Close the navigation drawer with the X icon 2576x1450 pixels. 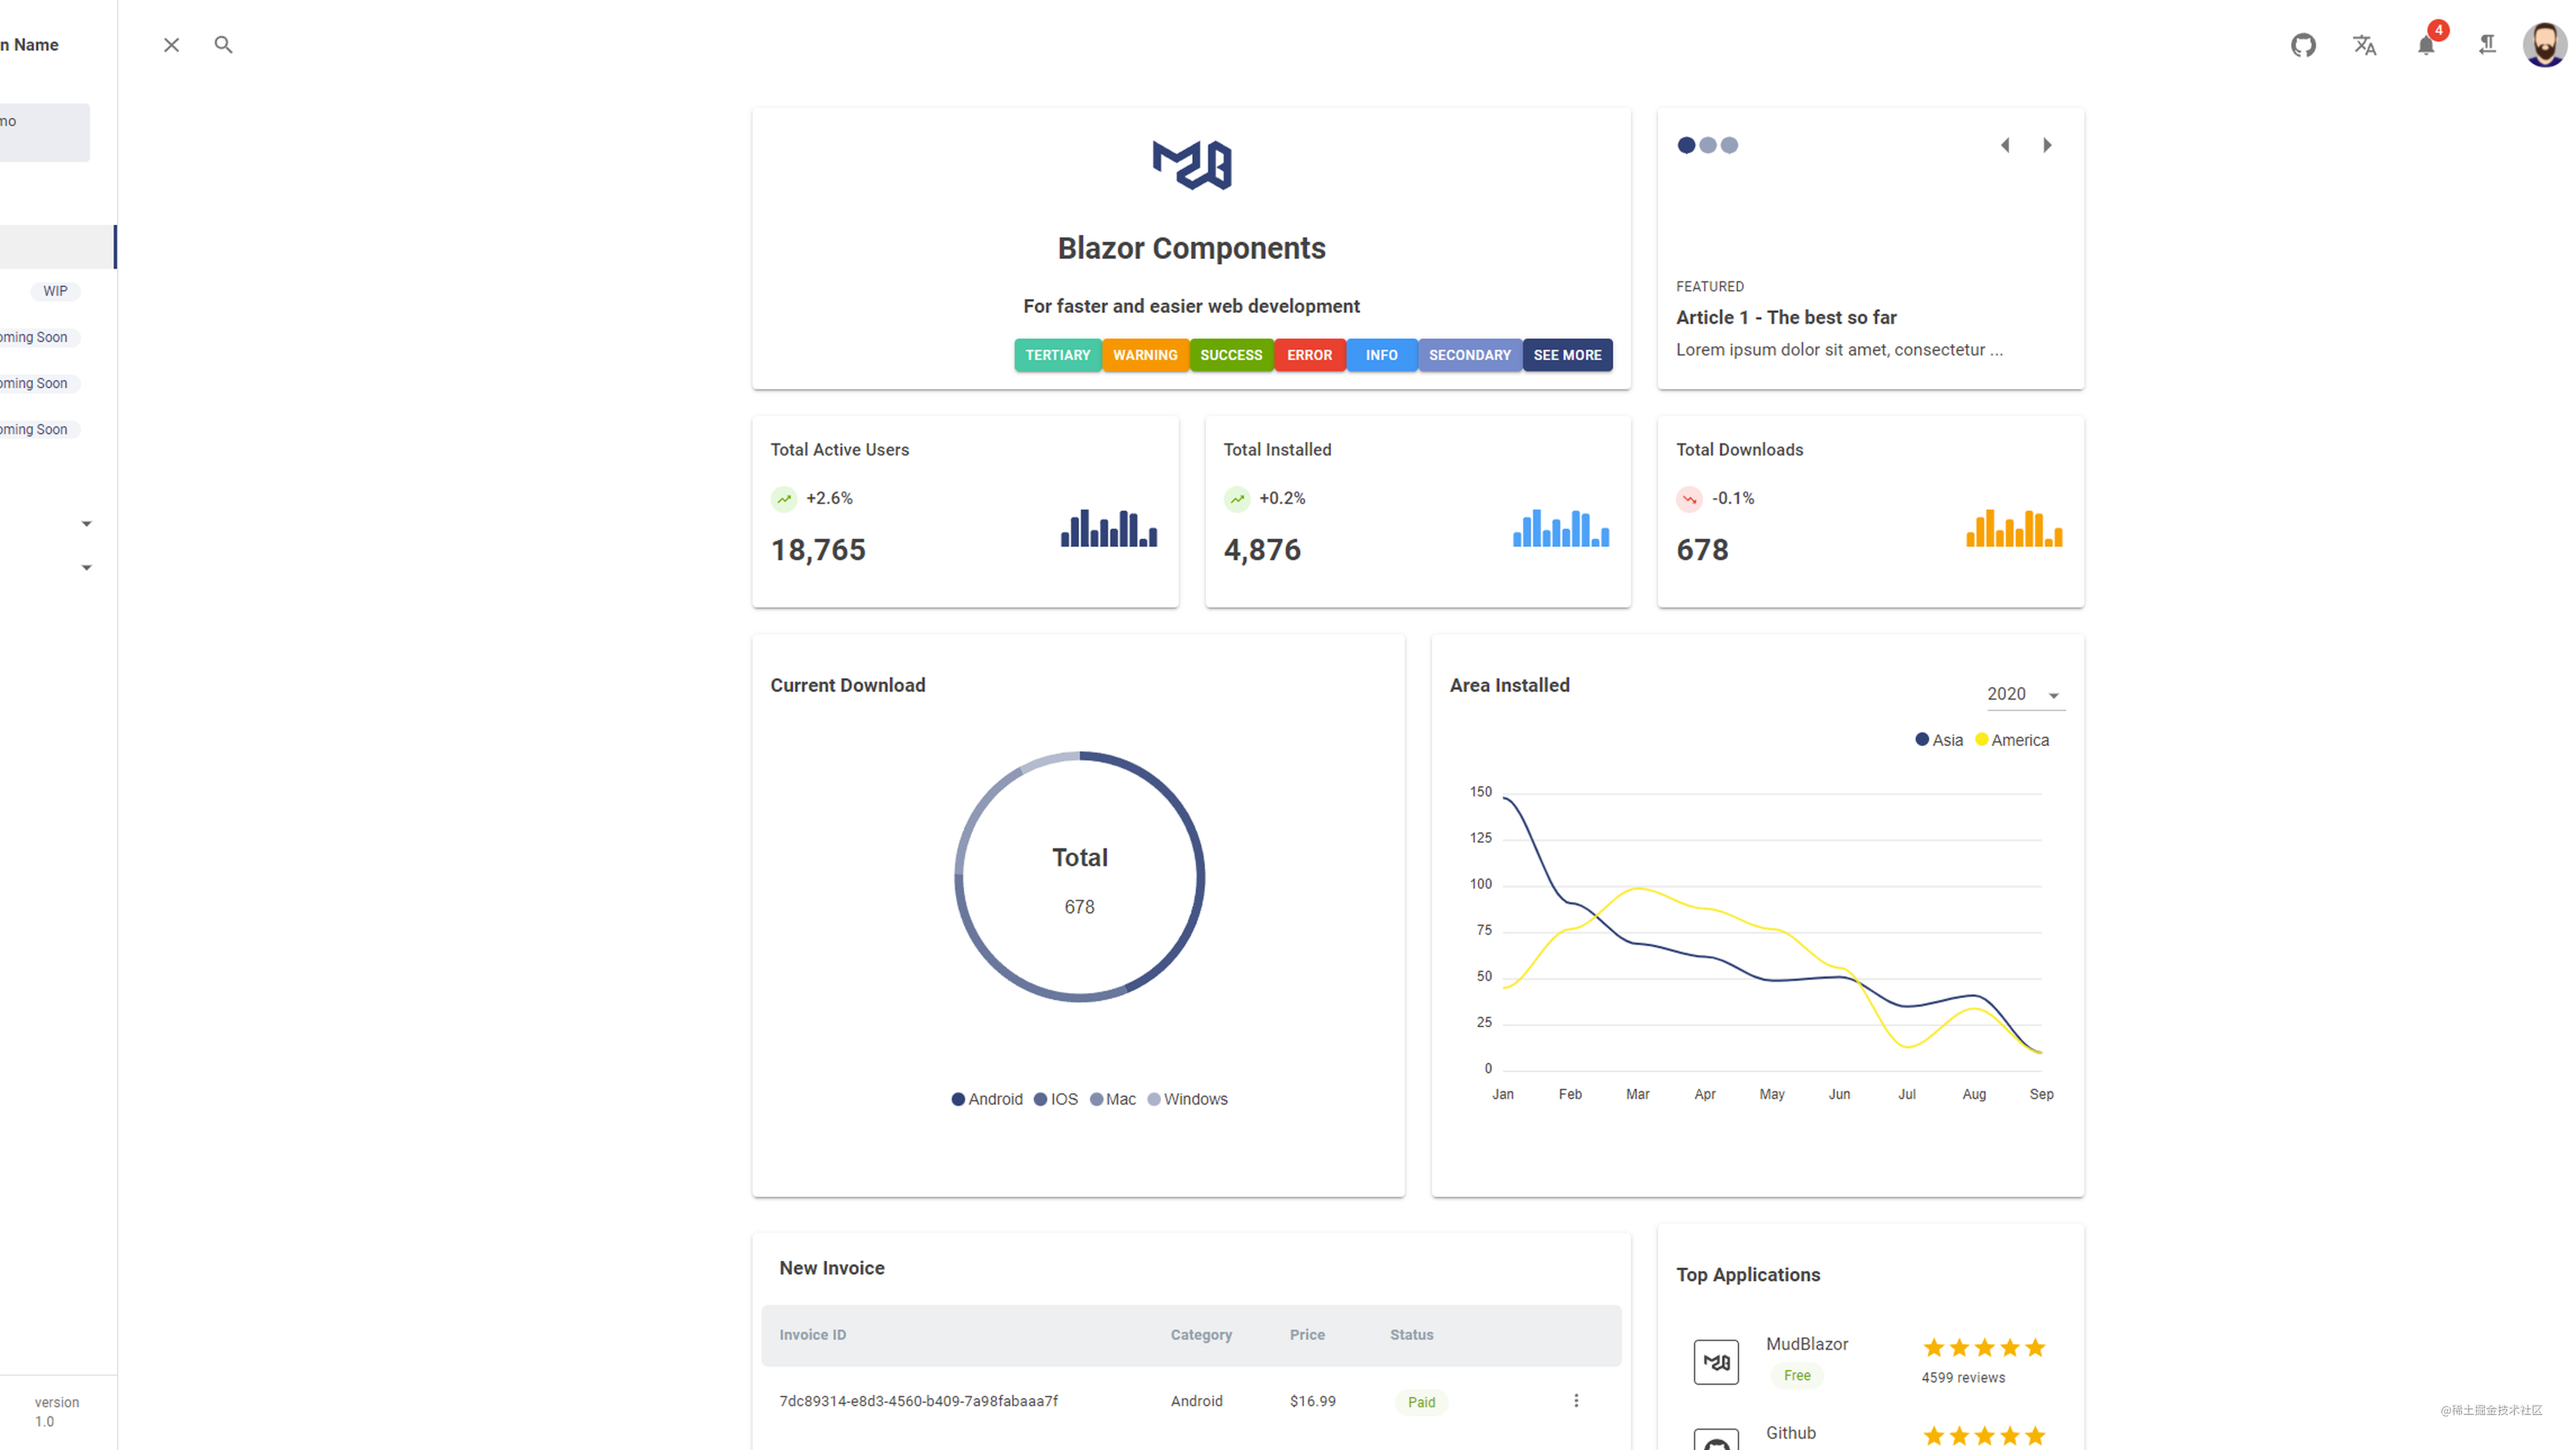coord(170,45)
